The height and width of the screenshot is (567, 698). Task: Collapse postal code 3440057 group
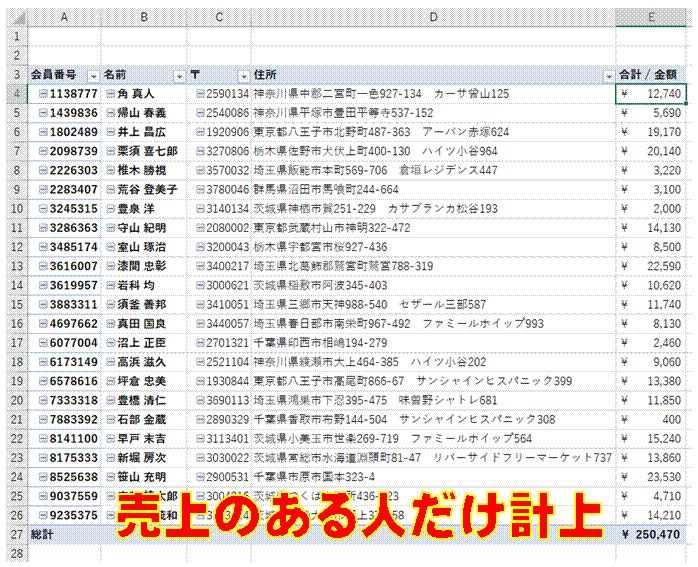(201, 323)
